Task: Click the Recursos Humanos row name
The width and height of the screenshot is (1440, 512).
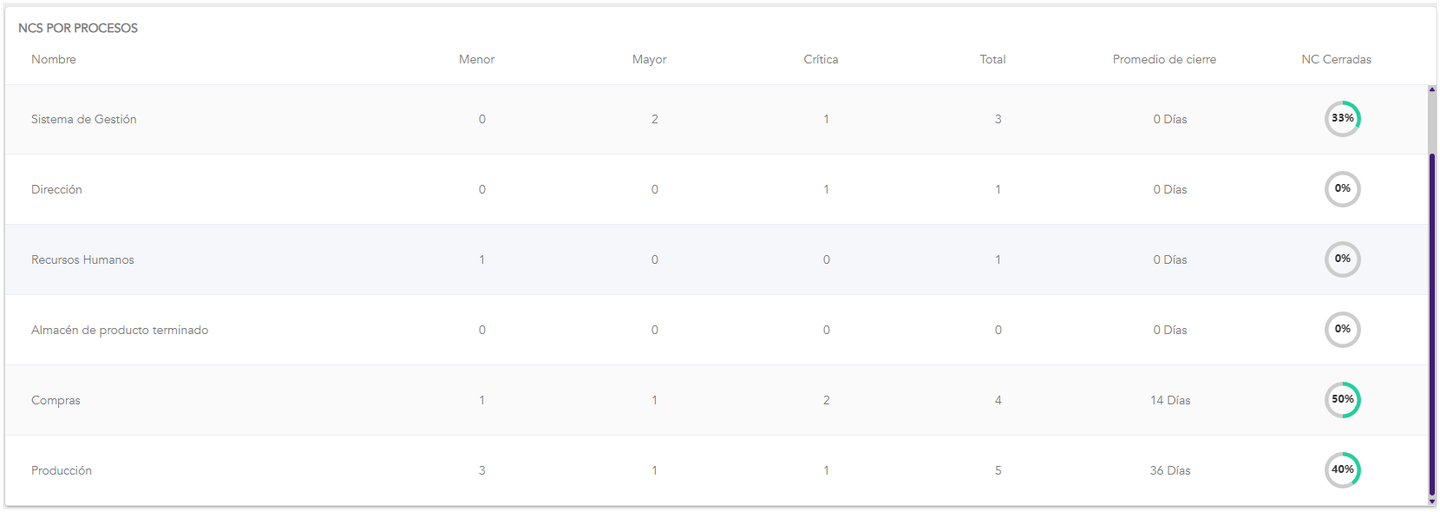Action: 83,260
